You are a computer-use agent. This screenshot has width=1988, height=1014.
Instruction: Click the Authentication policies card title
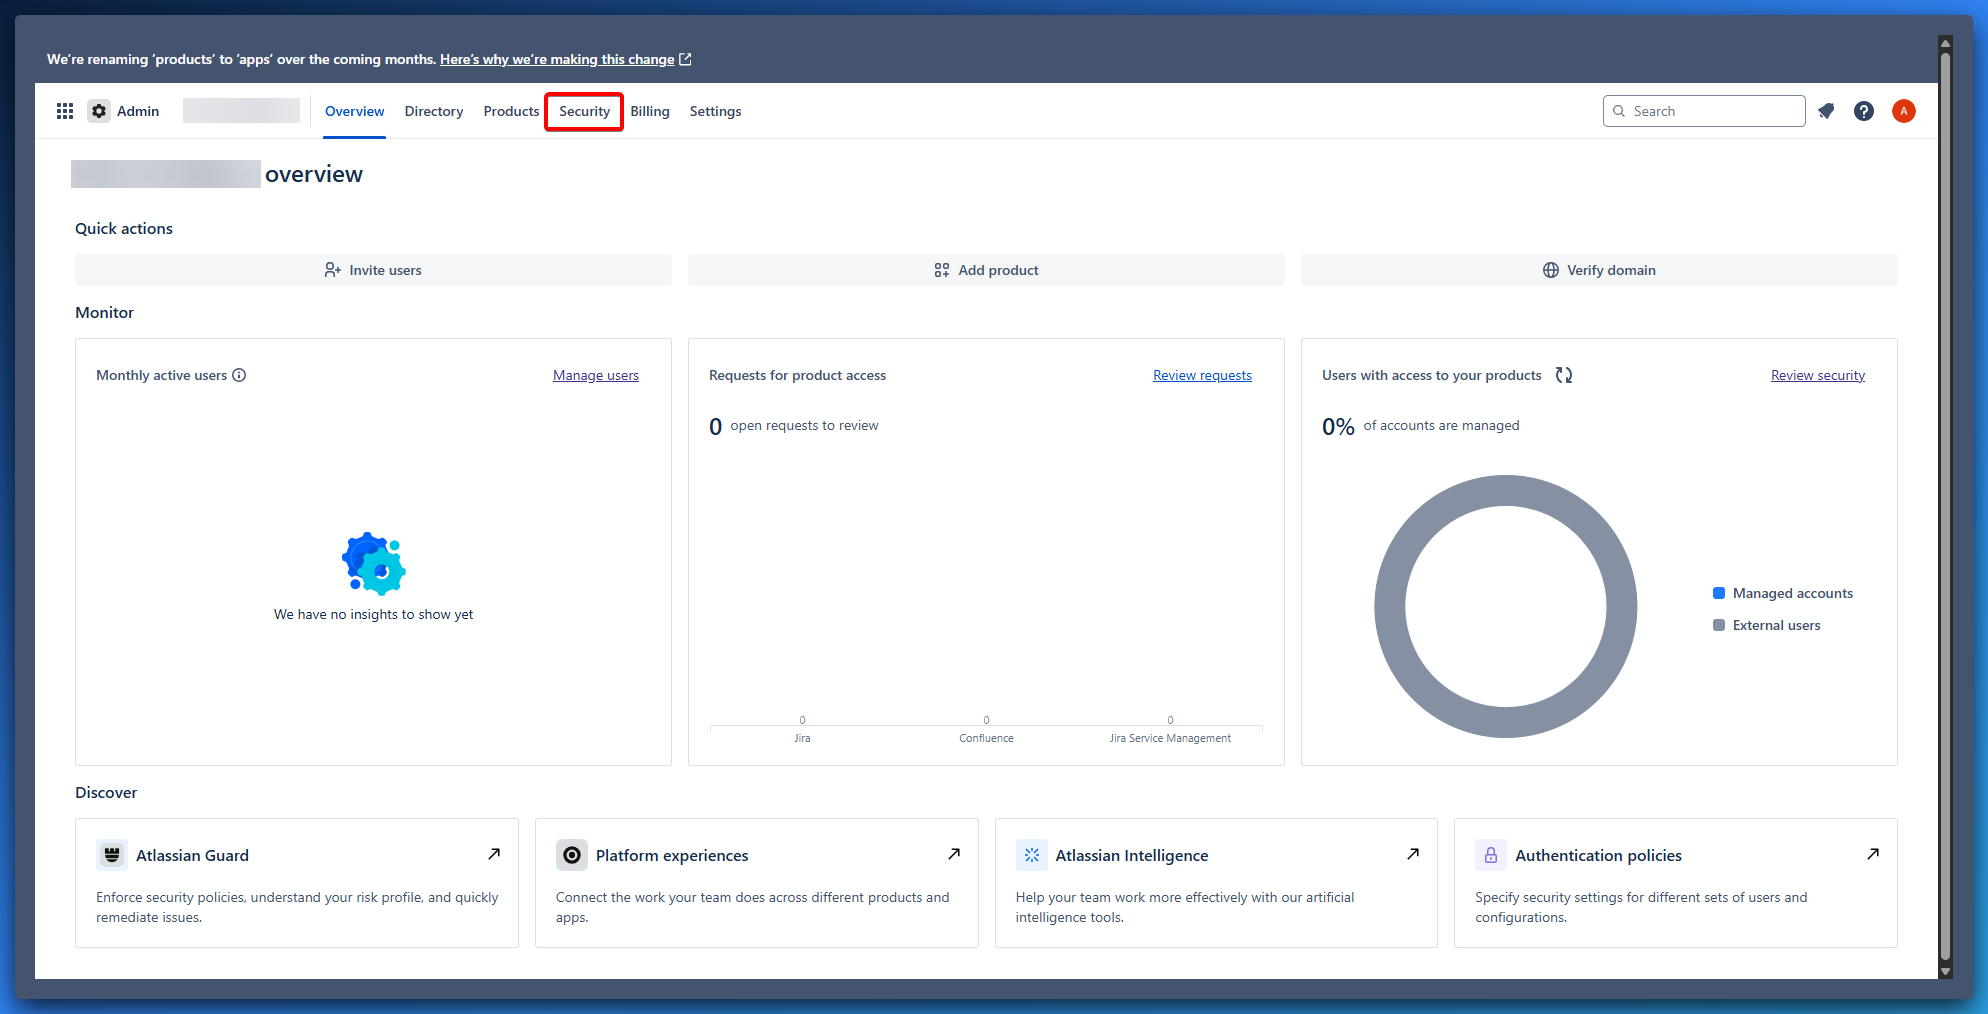click(x=1598, y=855)
